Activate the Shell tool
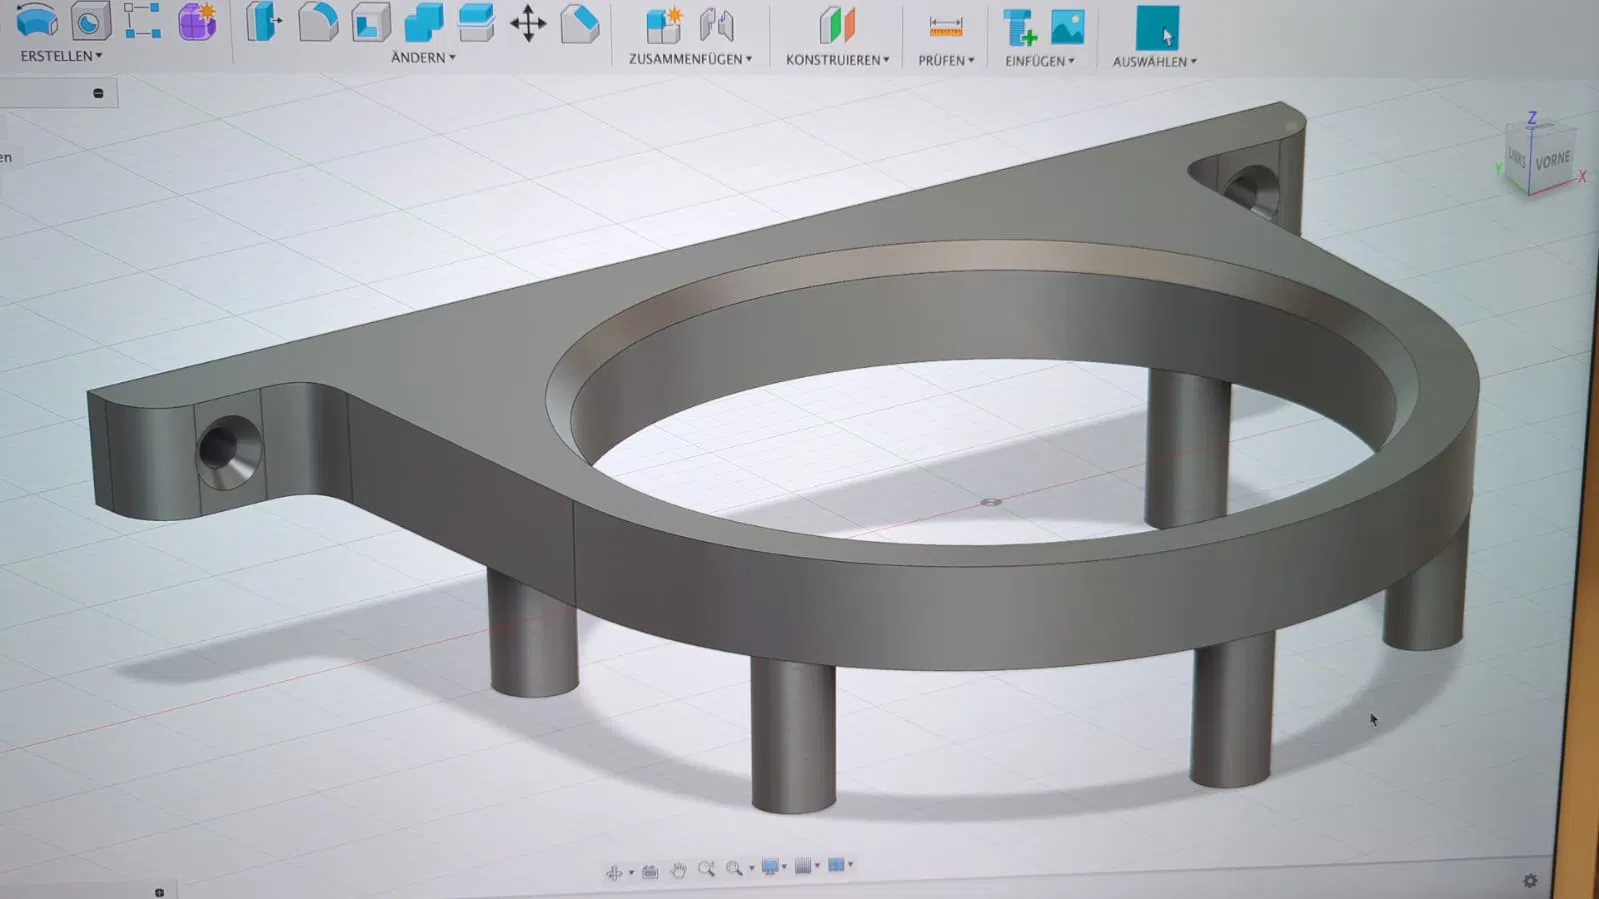Screen dimensions: 1599x899 (371, 23)
